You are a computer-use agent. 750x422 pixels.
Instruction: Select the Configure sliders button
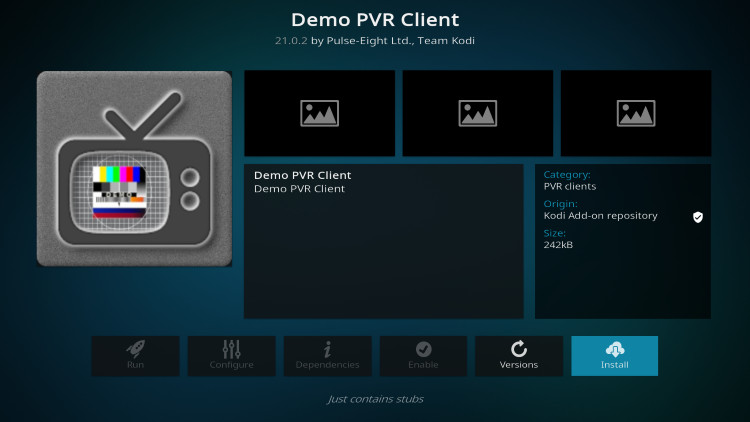coord(232,355)
